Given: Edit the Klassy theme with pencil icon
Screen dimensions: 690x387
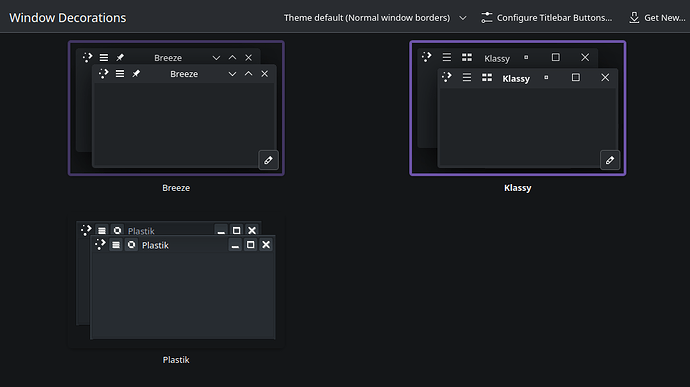Looking at the screenshot, I should point(610,160).
